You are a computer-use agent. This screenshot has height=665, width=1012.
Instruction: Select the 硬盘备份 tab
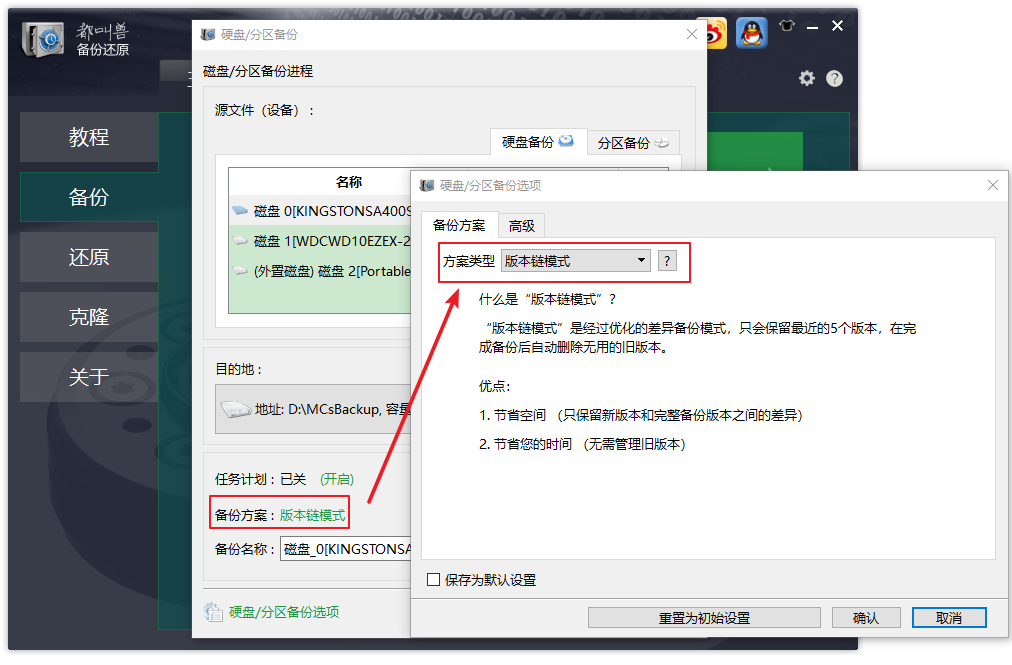click(x=537, y=142)
